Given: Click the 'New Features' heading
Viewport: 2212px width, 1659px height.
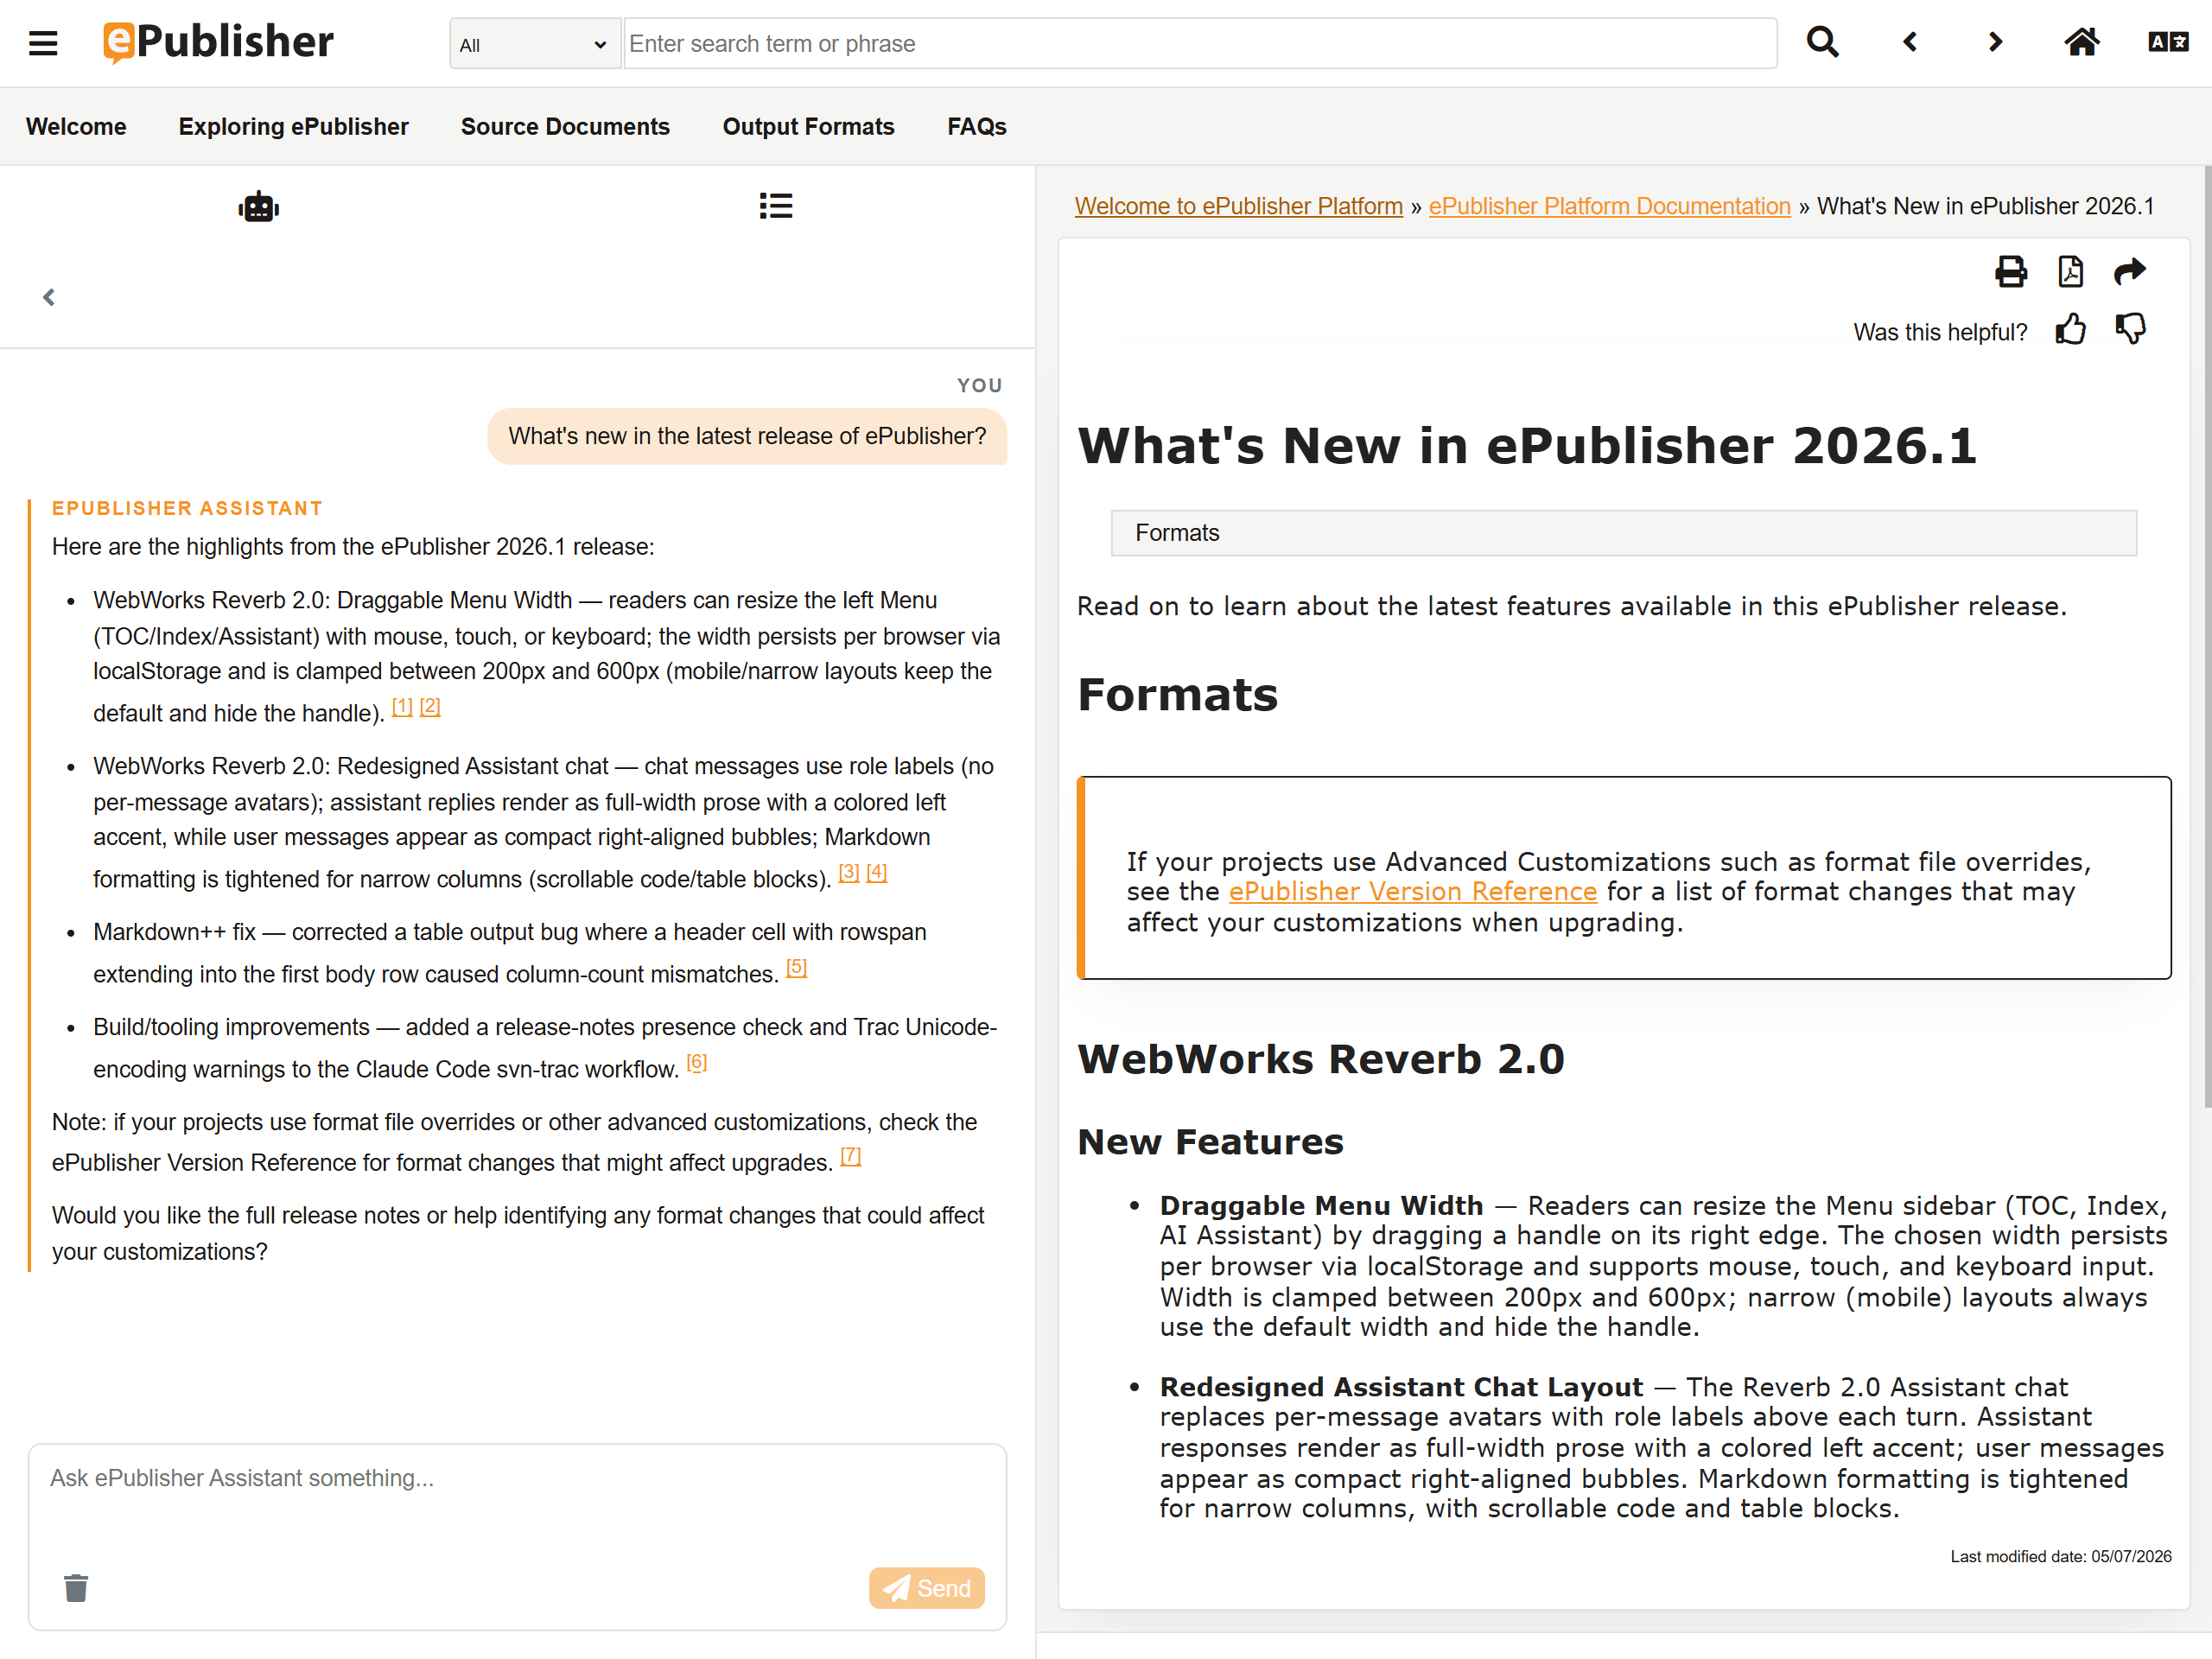Looking at the screenshot, I should pyautogui.click(x=1210, y=1142).
